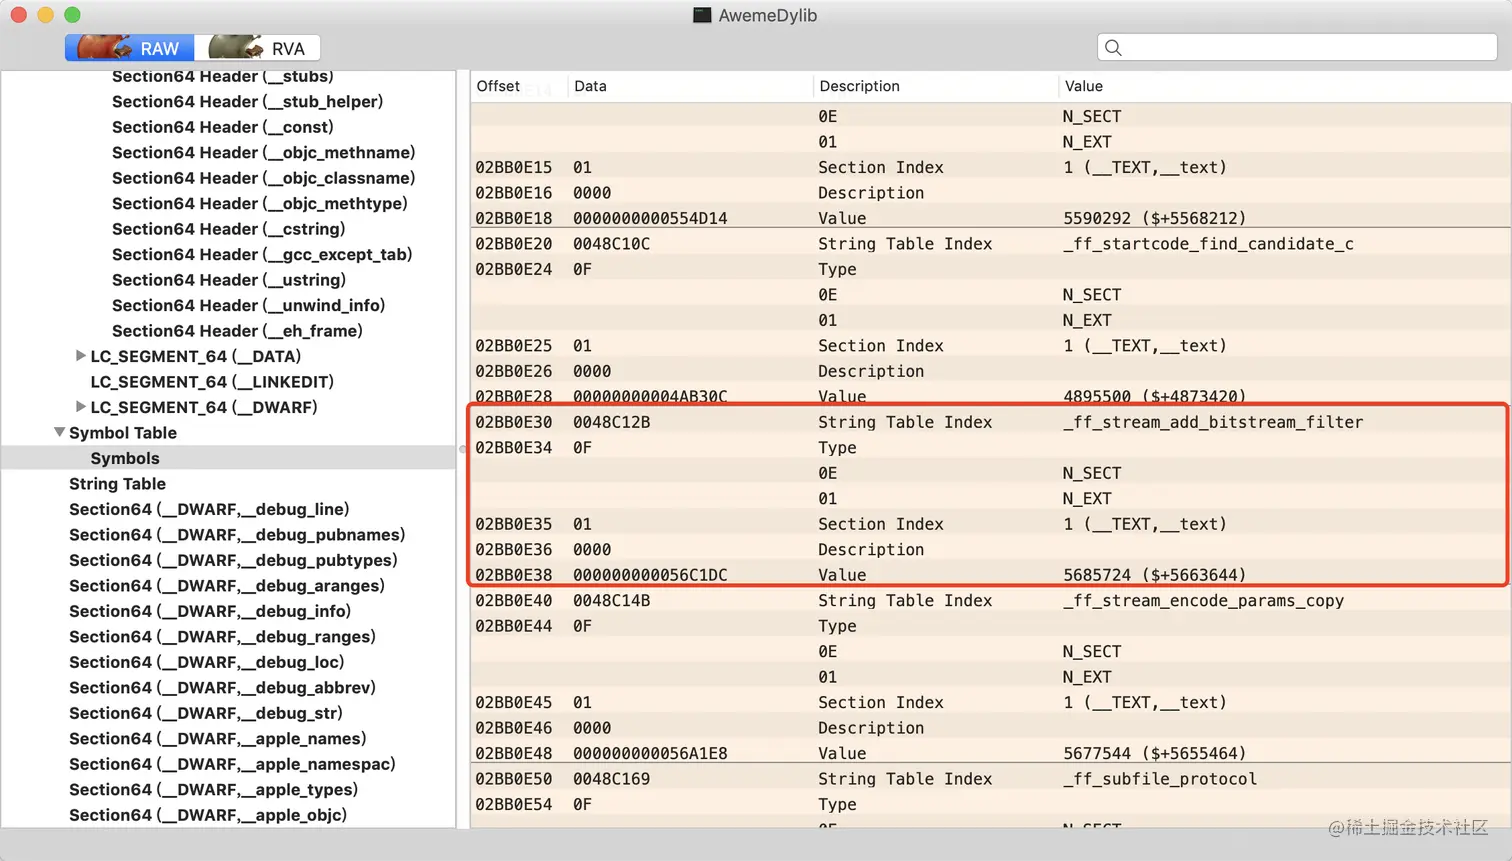Expand the LC_SEGMENT_64 (__DWARF) node
The height and width of the screenshot is (861, 1512).
[x=81, y=407]
